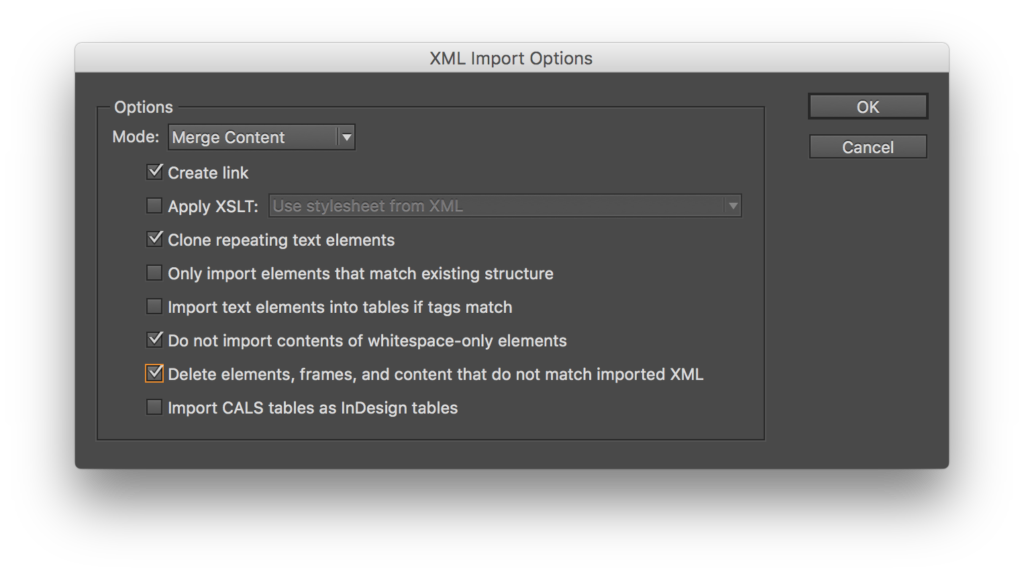
Task: Uncheck the Create link checkbox
Action: 155,172
